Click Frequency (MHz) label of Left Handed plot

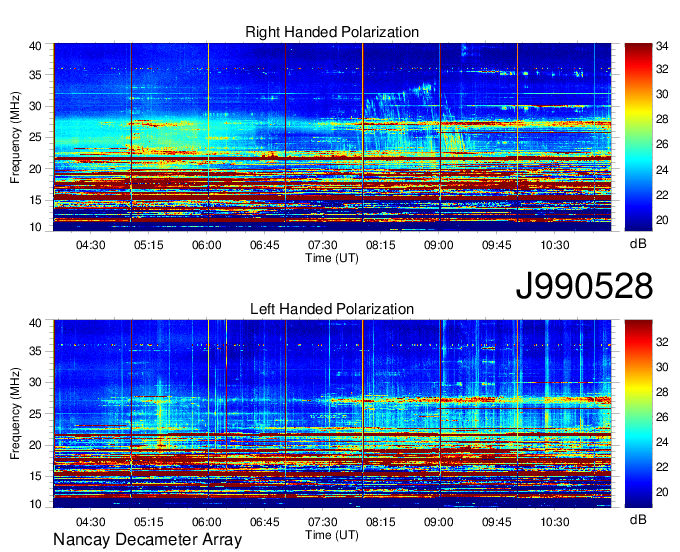15,414
